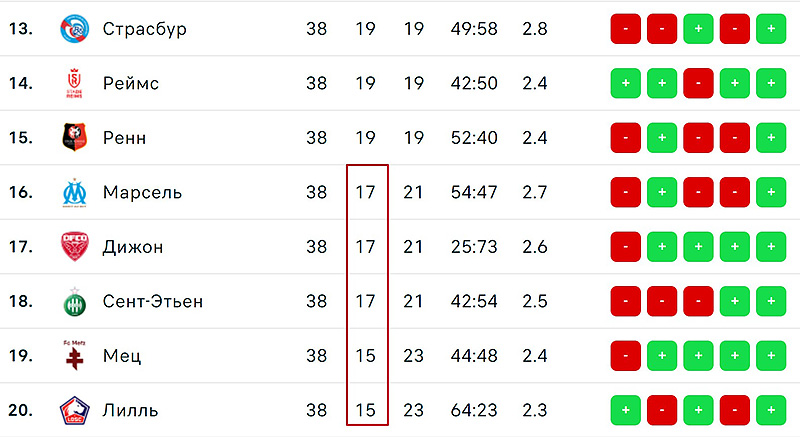This screenshot has width=800, height=437.
Task: Open the Сент-Этьен team link
Action: click(x=153, y=301)
